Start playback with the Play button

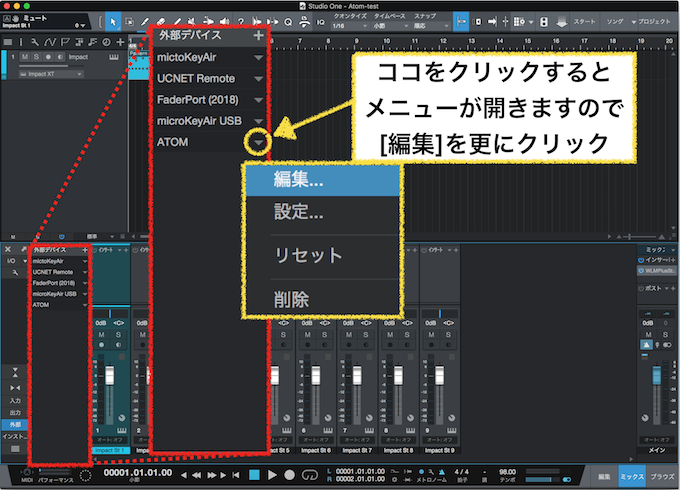(x=272, y=475)
